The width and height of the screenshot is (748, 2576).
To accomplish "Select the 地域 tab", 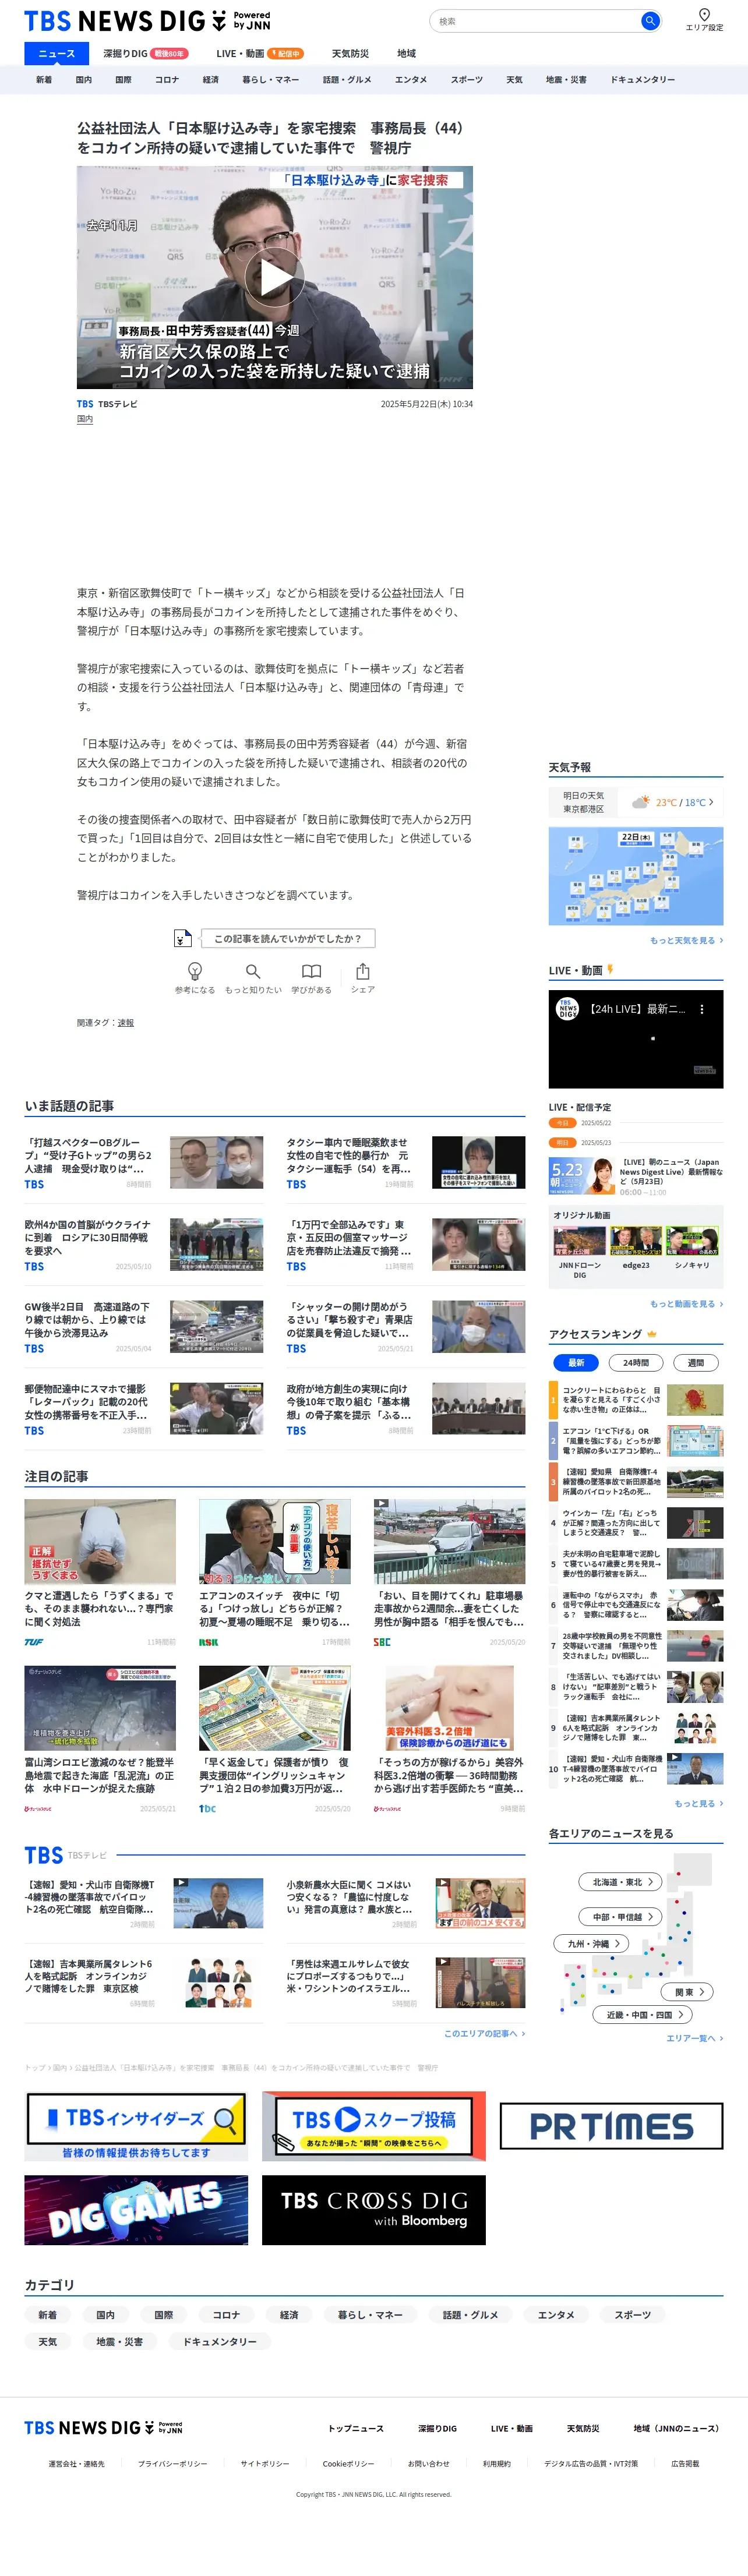I will [406, 54].
